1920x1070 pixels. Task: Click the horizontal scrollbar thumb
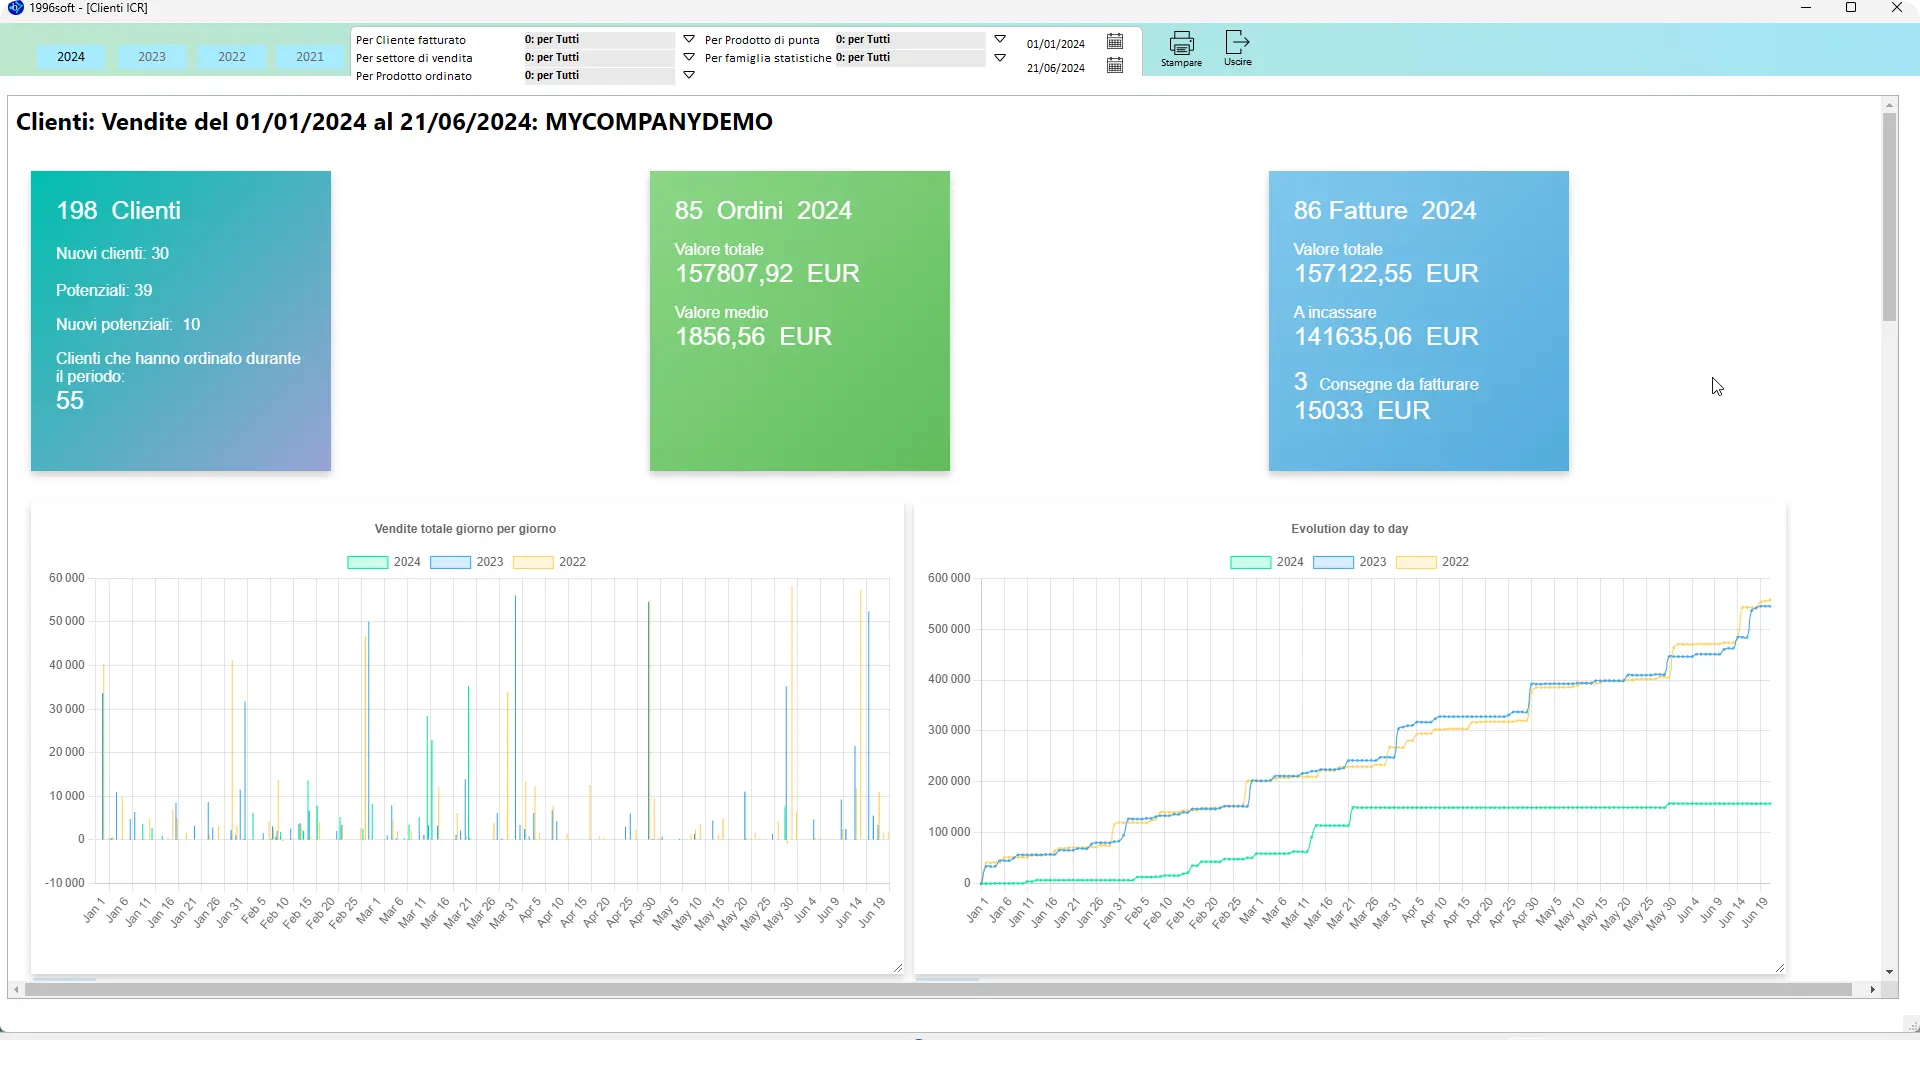click(938, 990)
